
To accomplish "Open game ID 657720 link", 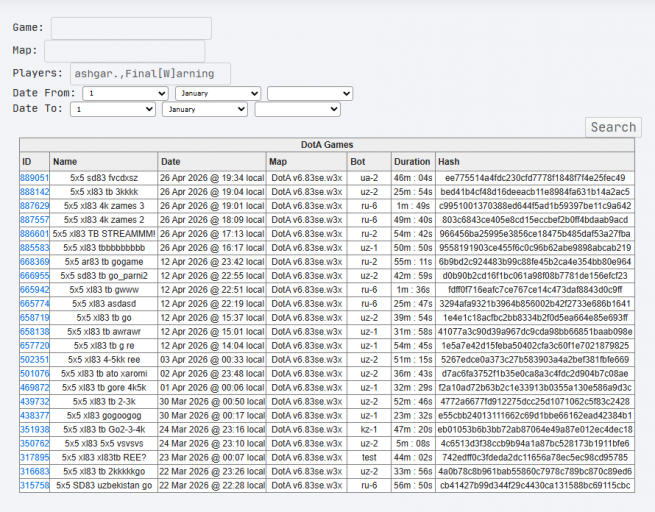I will 35,346.
